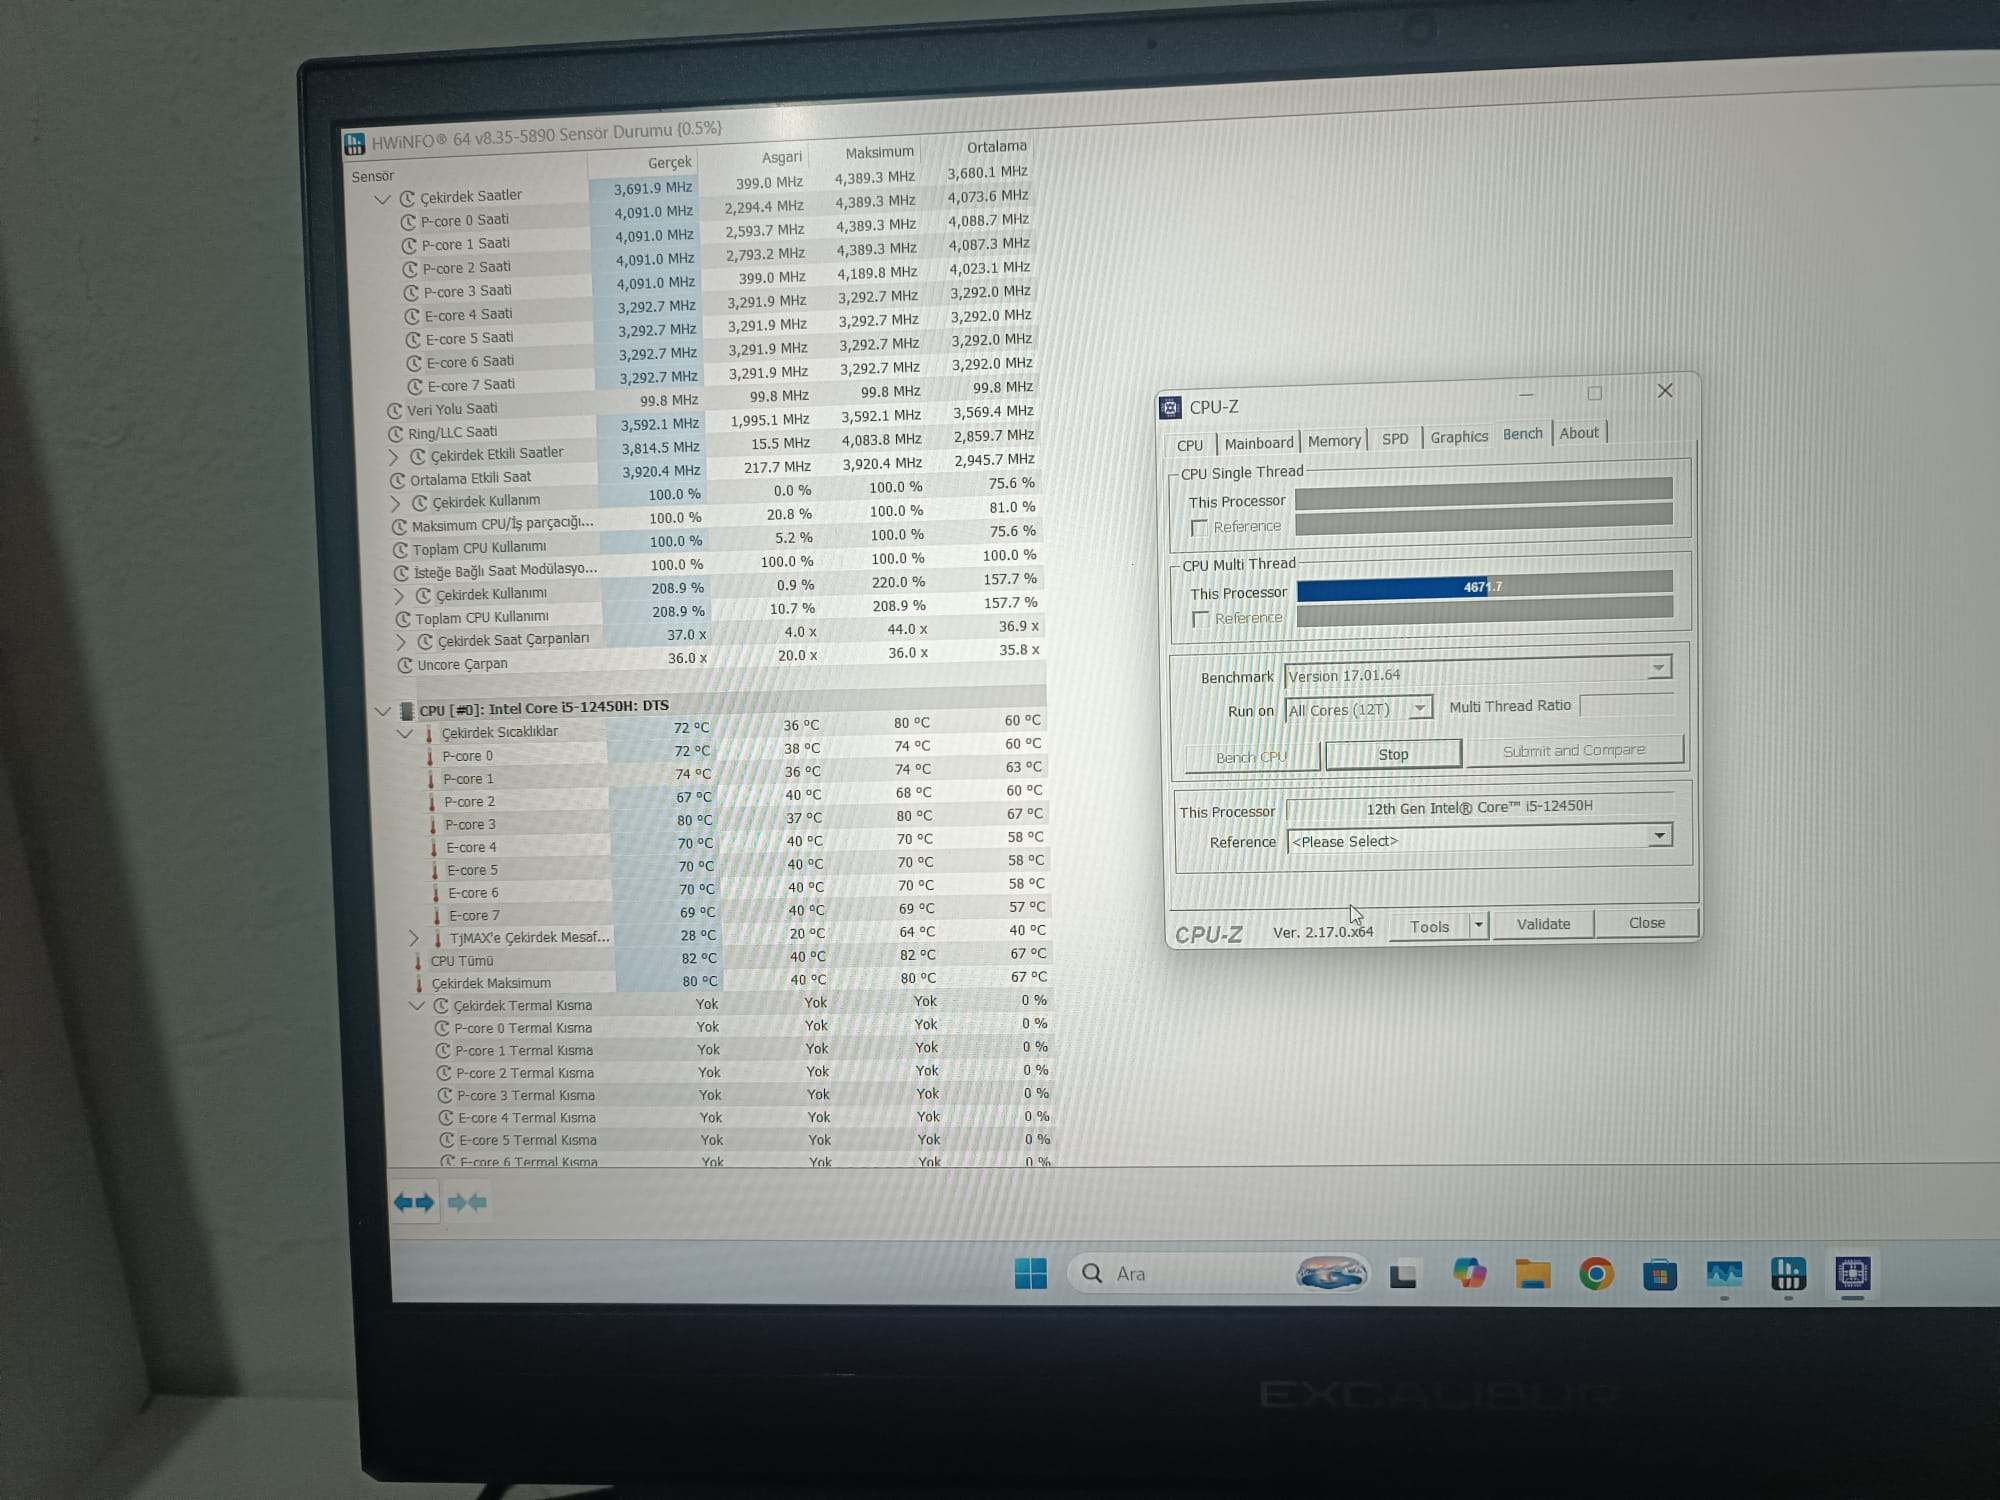Click the Validate button in CPU-Z
The image size is (2000, 1500).
(1543, 924)
